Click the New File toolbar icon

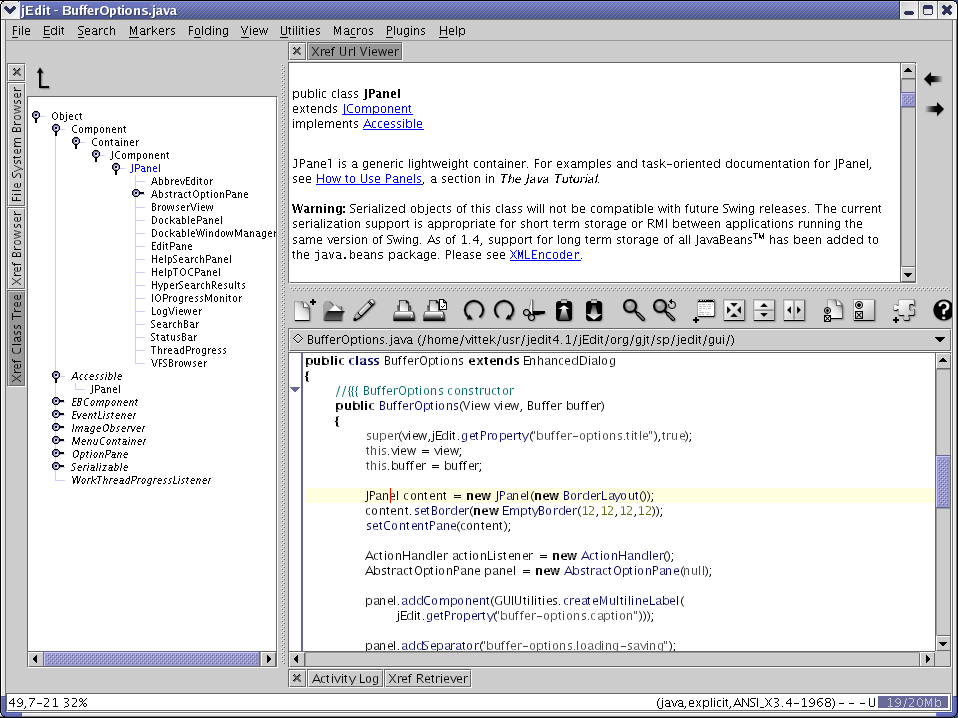304,310
